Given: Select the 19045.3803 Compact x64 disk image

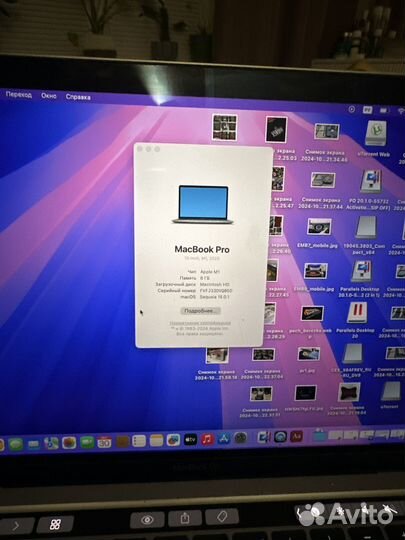Looking at the screenshot, I should coord(366,227).
